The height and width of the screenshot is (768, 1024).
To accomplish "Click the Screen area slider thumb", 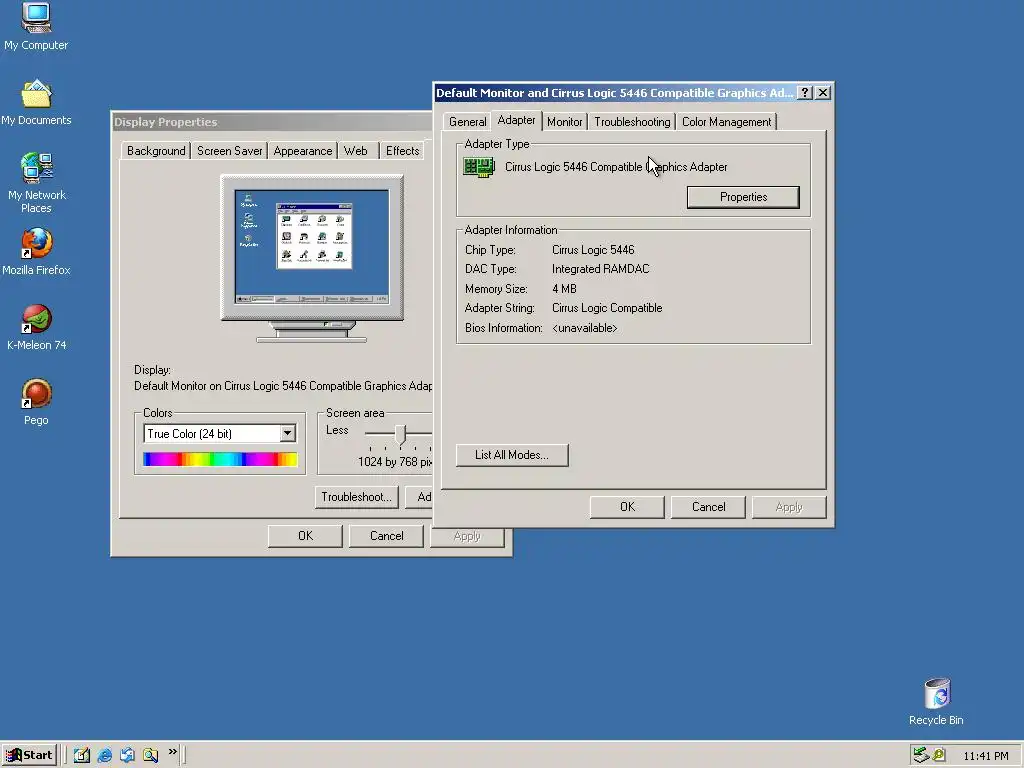I will (x=400, y=434).
